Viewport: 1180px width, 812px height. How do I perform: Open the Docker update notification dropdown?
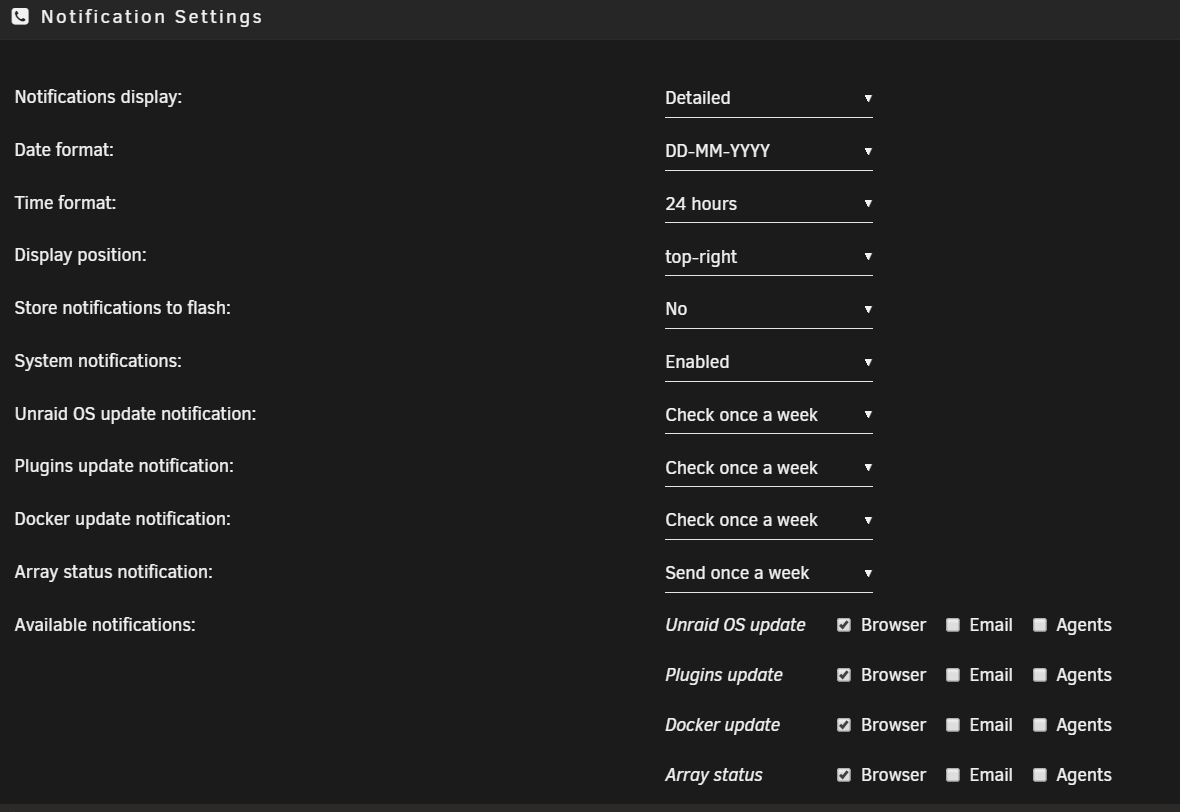point(768,520)
